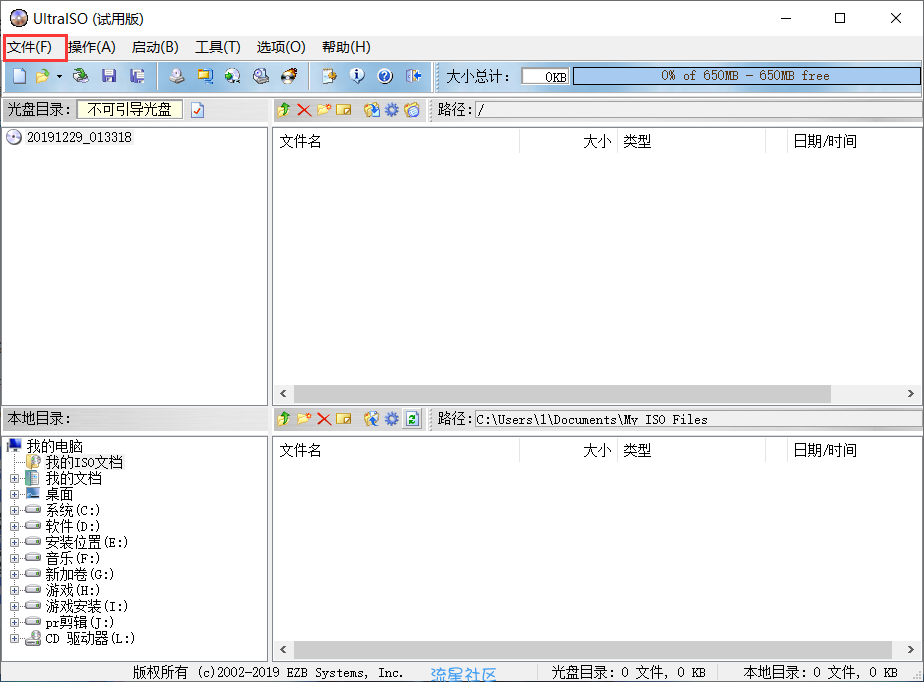Click the disc capacity 650MB free bar

coord(746,76)
